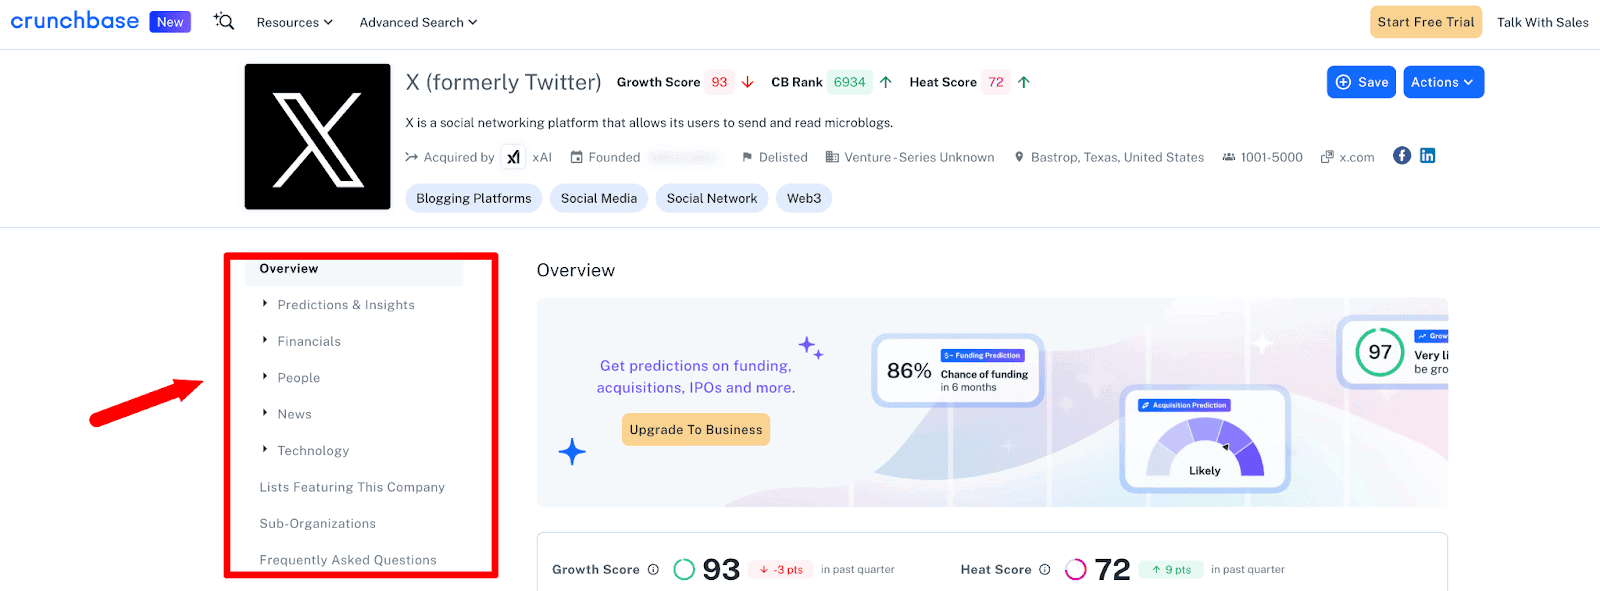Open the Advanced Search dropdown
The image size is (1600, 591).
[418, 22]
